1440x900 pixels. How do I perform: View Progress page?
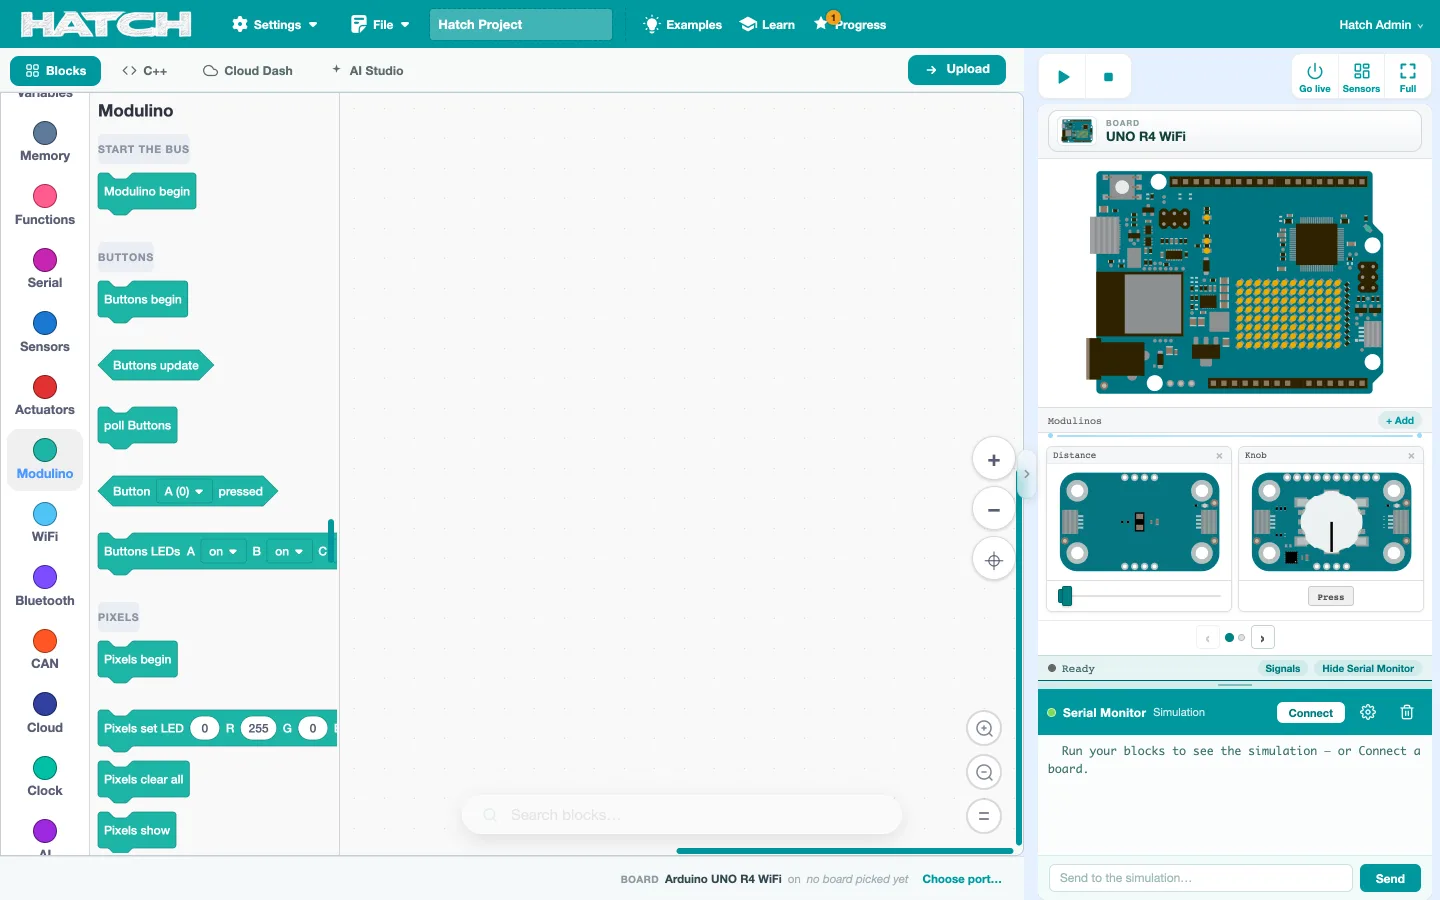[850, 25]
